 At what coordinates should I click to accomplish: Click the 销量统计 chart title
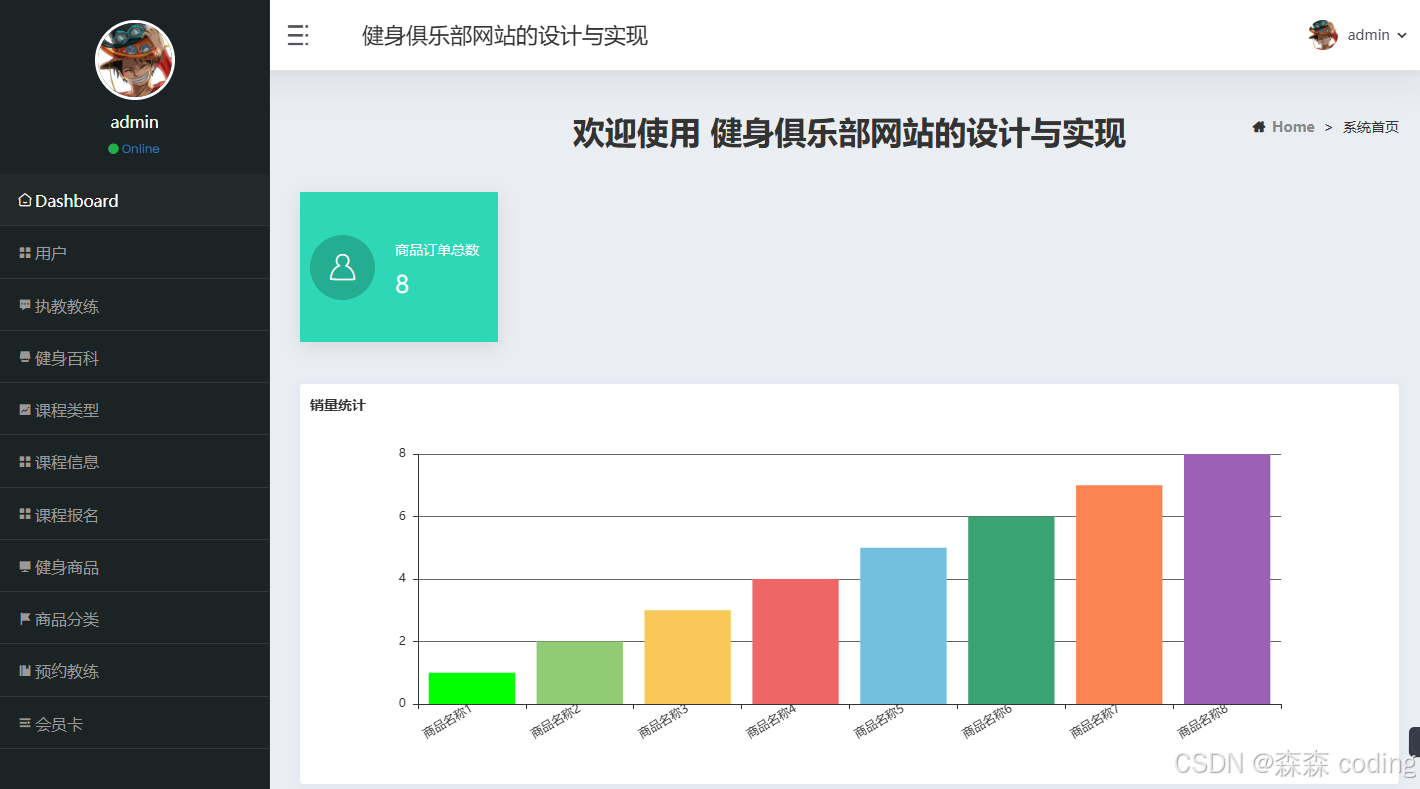click(x=337, y=405)
